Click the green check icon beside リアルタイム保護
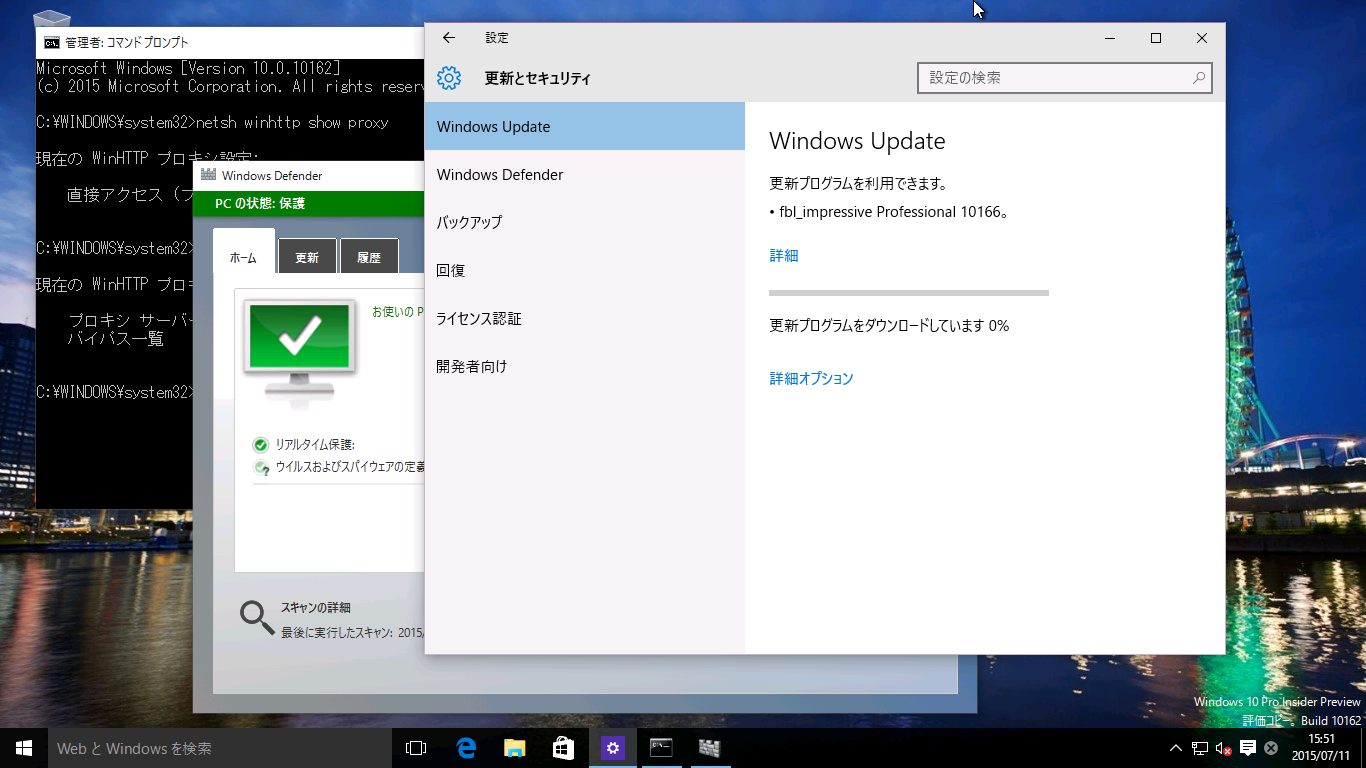 261,445
